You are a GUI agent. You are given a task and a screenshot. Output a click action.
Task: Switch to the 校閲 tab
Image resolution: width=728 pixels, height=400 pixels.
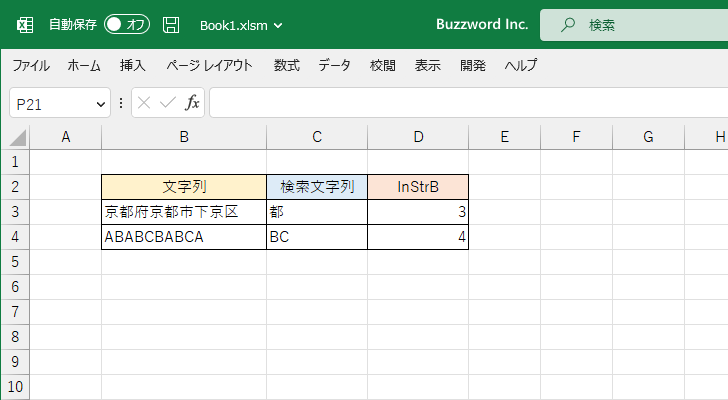point(383,65)
